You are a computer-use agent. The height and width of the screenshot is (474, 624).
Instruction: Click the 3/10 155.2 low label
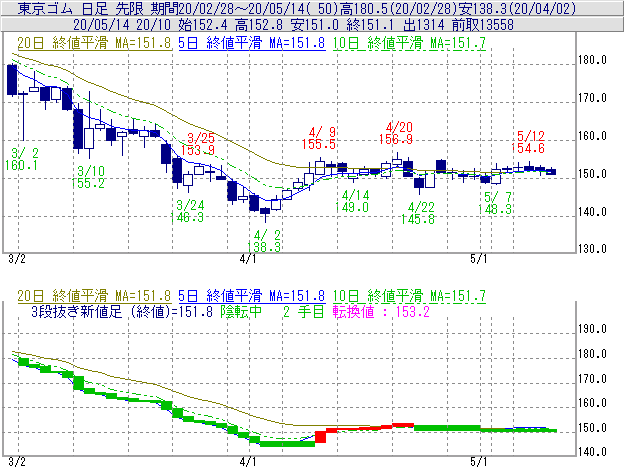click(88, 177)
